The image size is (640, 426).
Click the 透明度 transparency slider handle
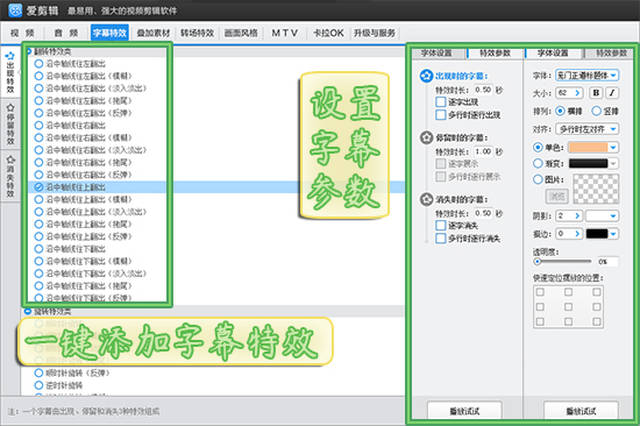coord(538,261)
